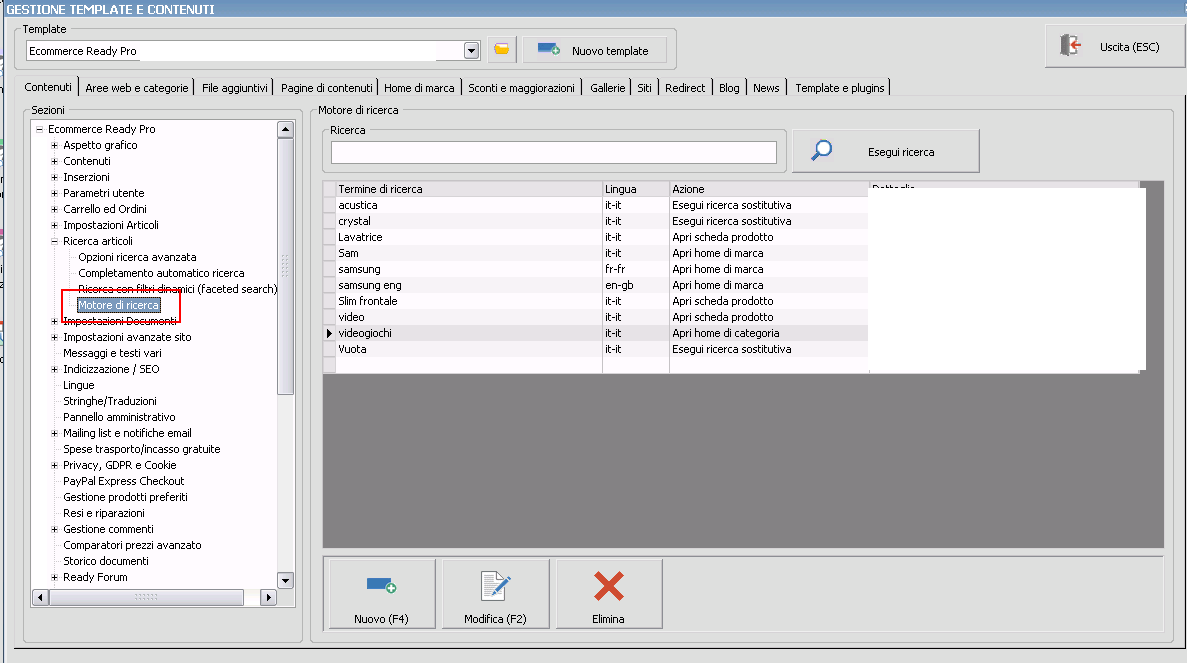Click the Nuovo template button
The image size is (1187, 663).
tap(594, 50)
